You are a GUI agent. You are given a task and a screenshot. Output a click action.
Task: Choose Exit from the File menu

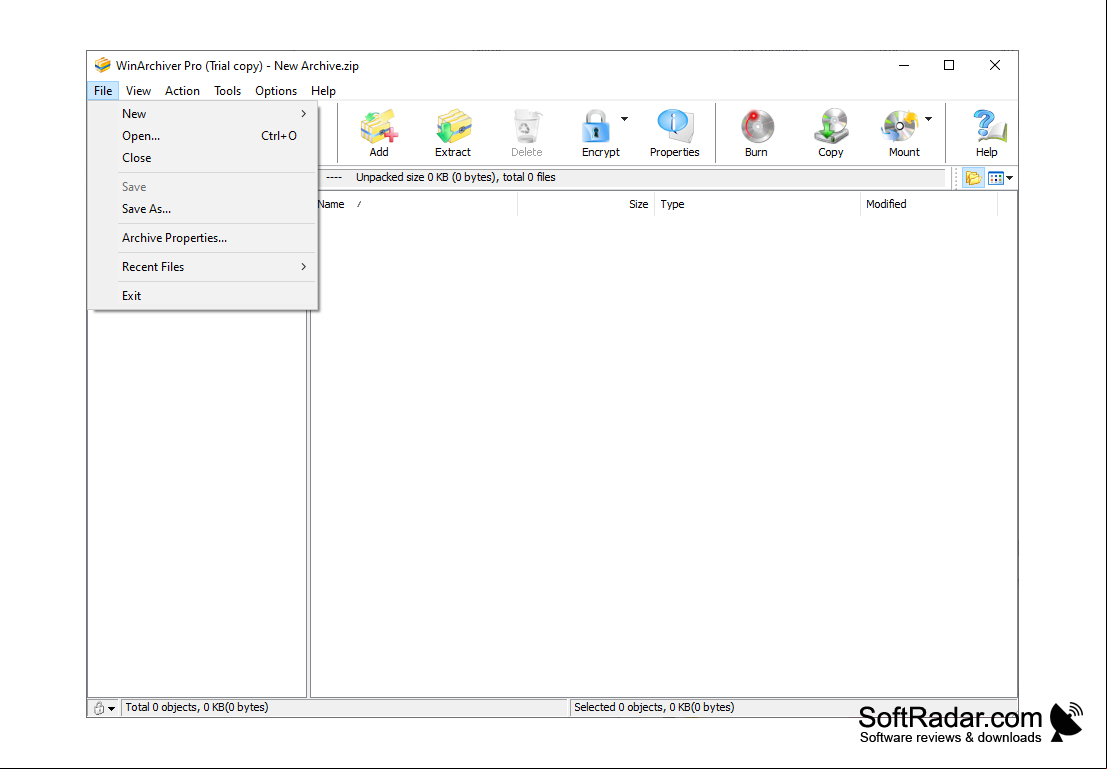click(x=203, y=295)
